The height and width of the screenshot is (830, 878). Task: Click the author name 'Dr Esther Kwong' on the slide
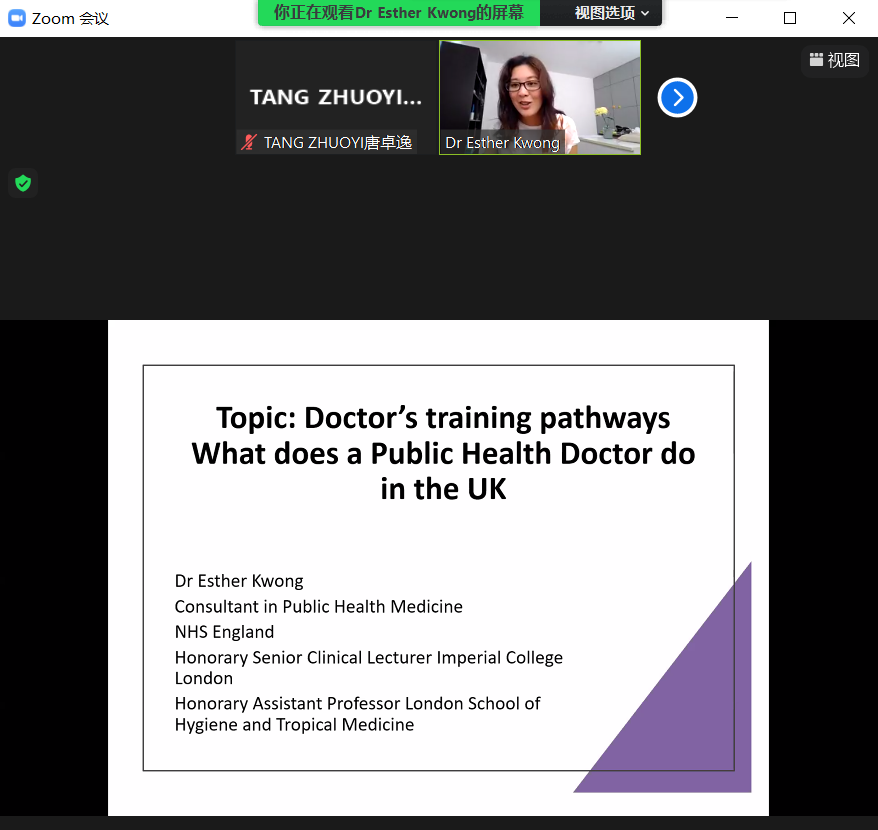click(239, 581)
